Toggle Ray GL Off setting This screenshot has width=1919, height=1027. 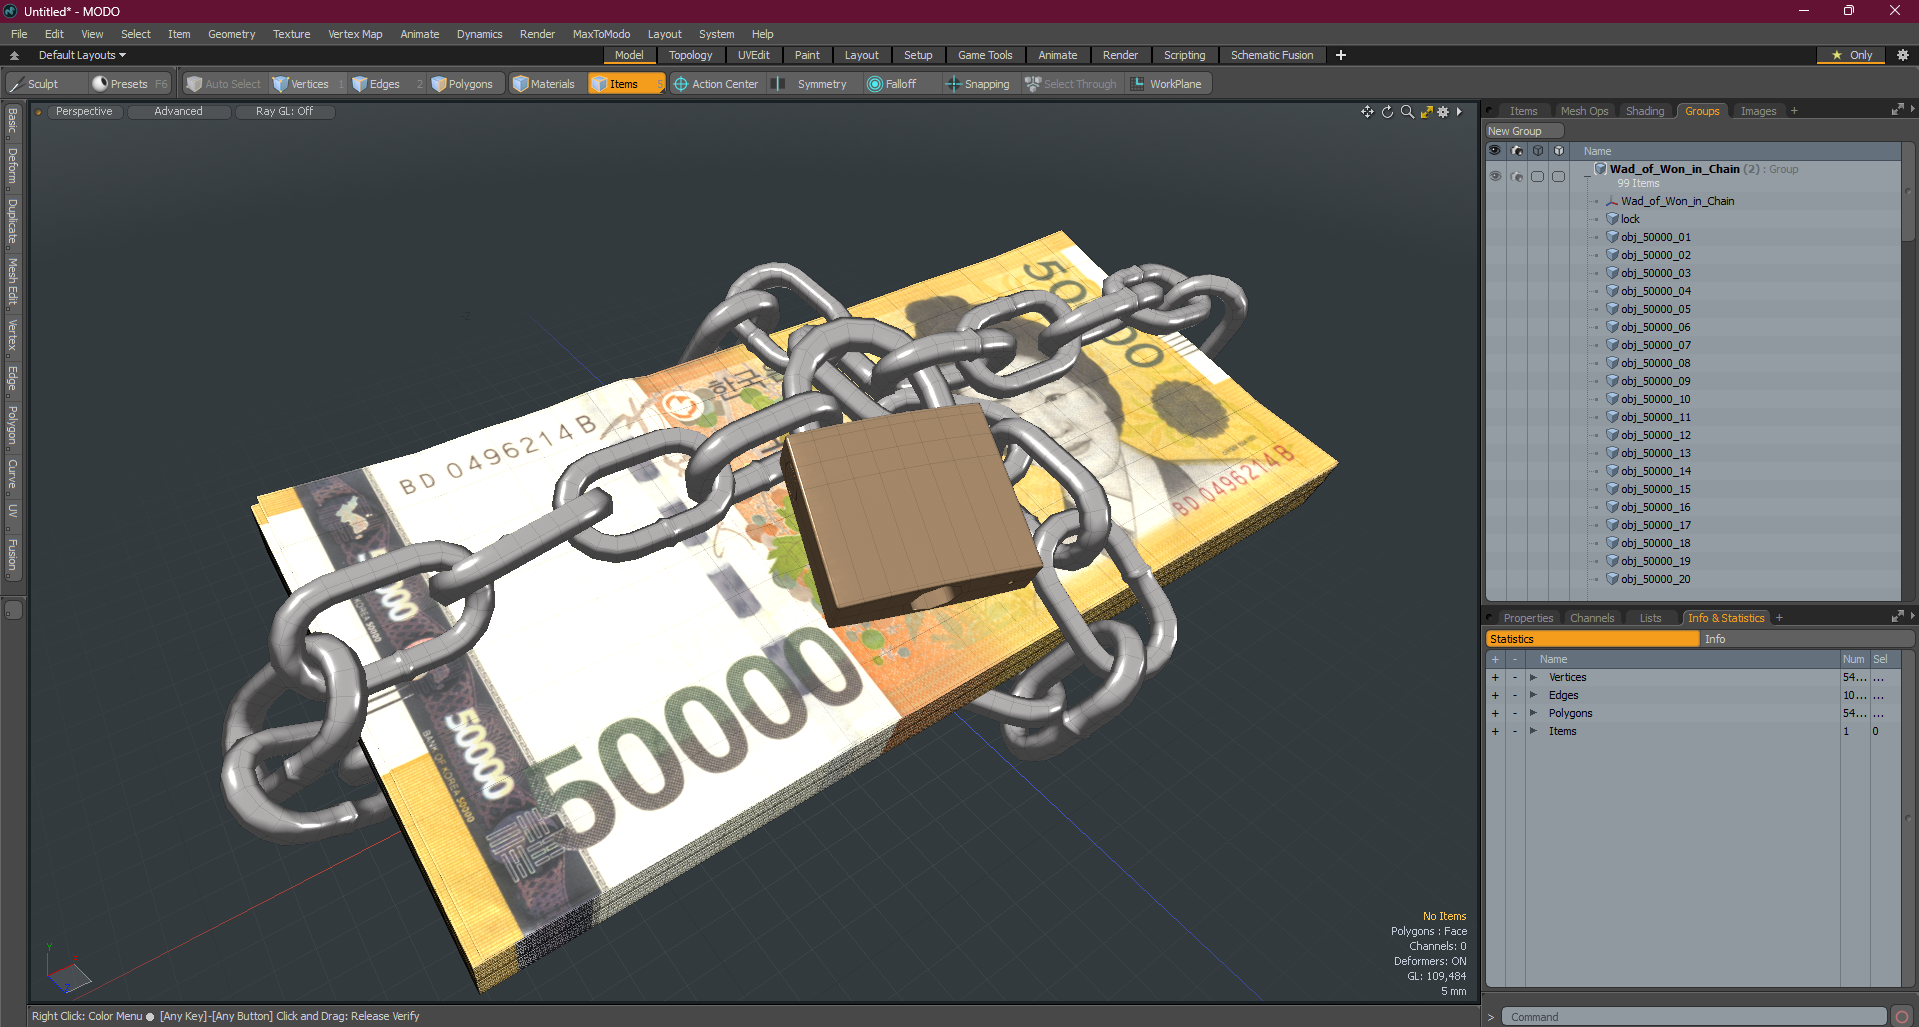[284, 112]
